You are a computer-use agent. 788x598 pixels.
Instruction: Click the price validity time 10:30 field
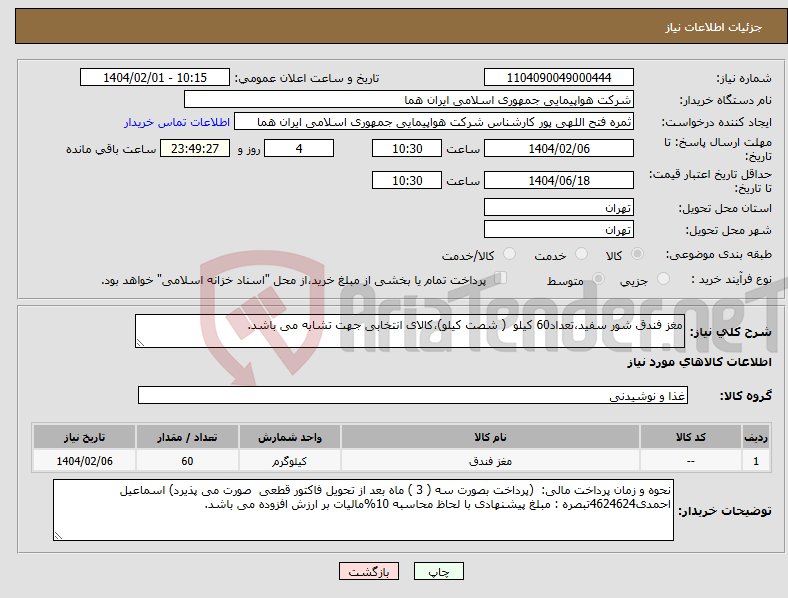[407, 180]
